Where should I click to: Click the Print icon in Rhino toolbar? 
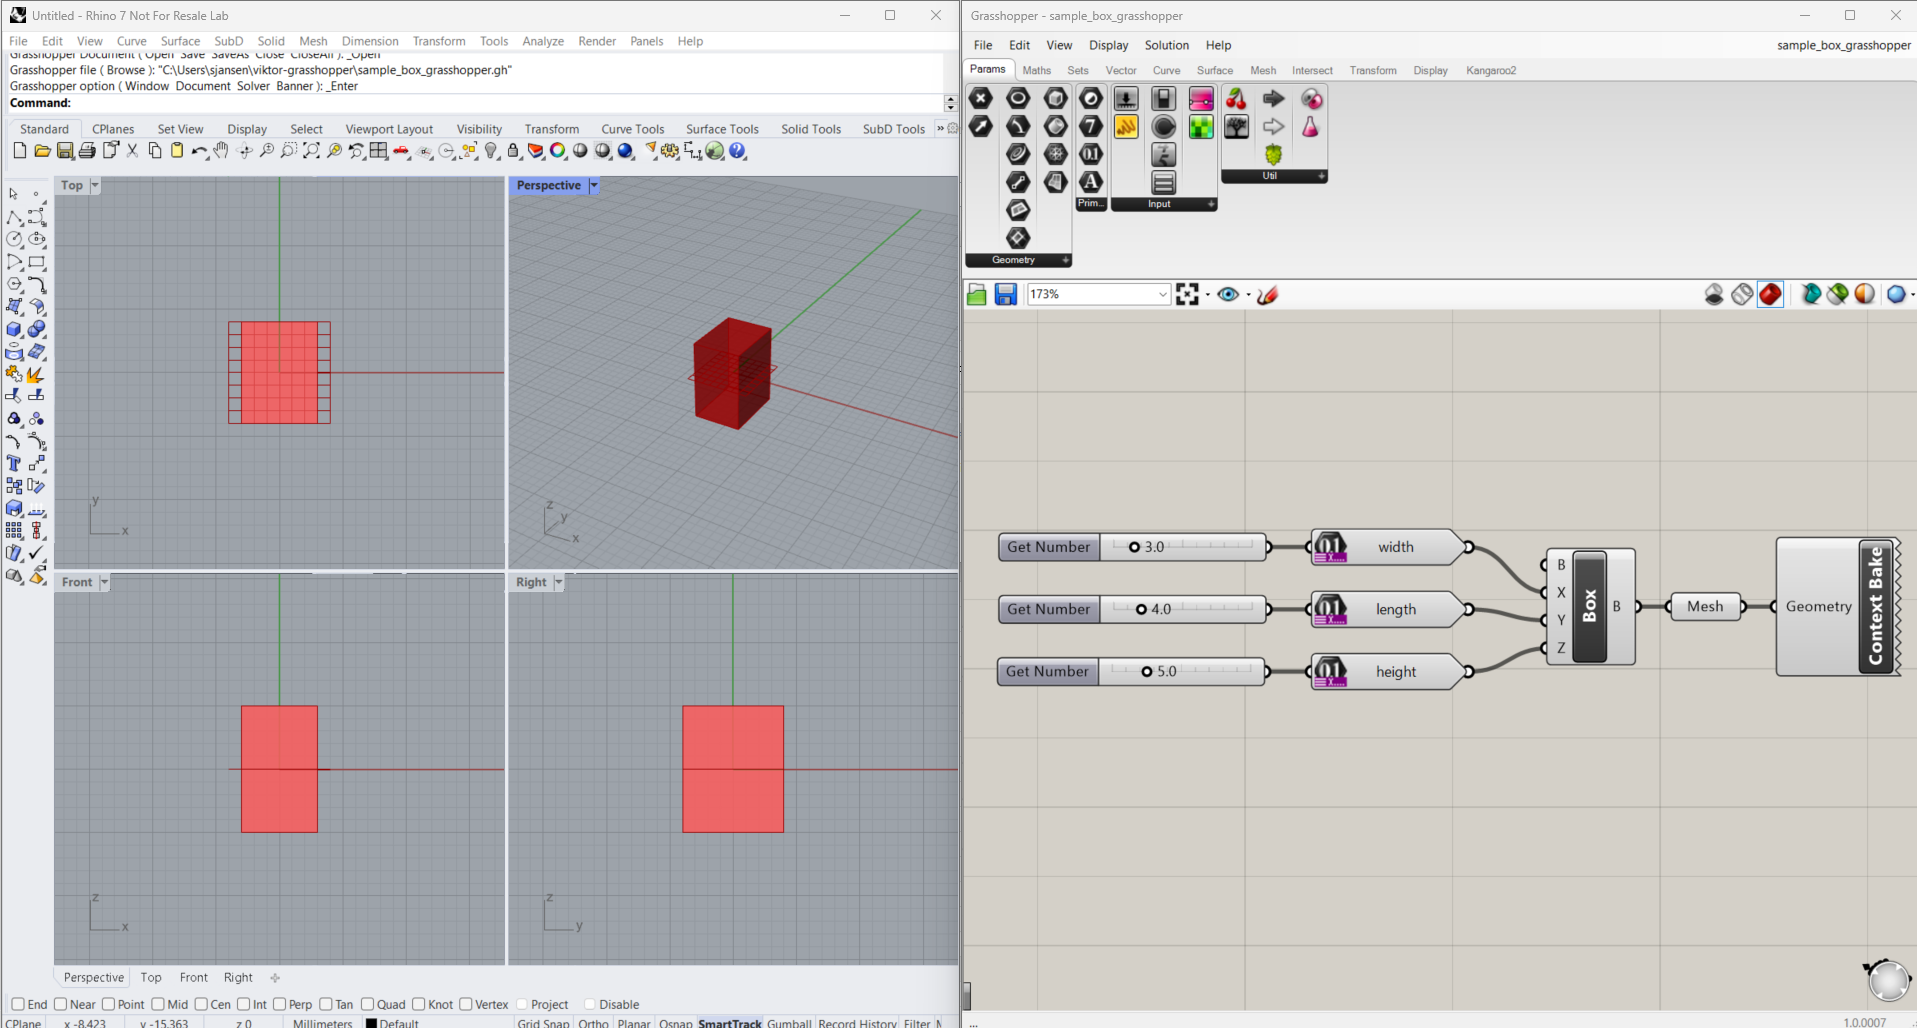[87, 151]
